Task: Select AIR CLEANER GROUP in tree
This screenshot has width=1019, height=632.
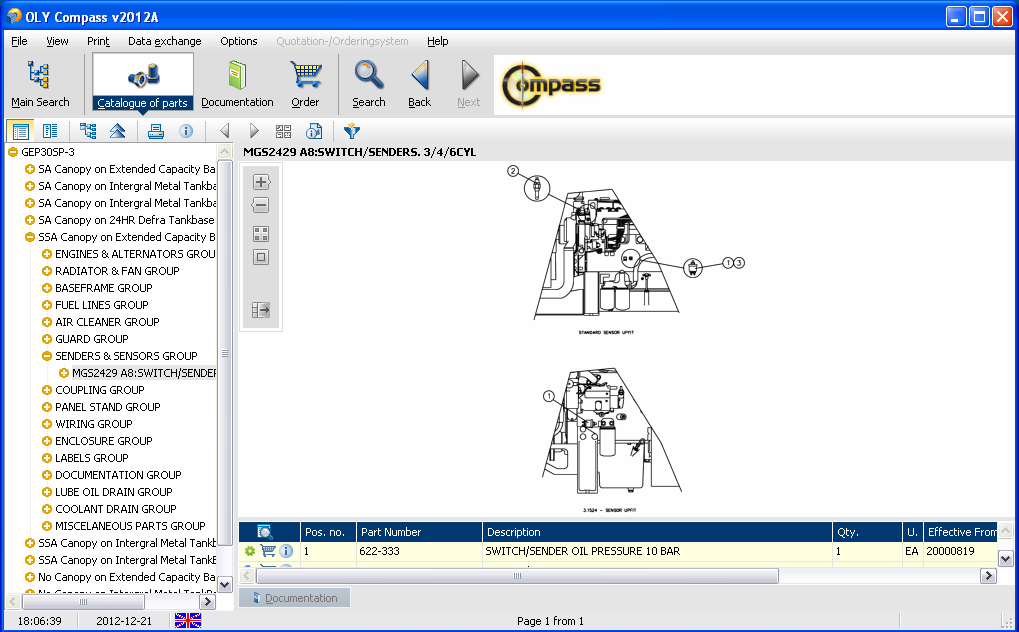Action: 107,322
